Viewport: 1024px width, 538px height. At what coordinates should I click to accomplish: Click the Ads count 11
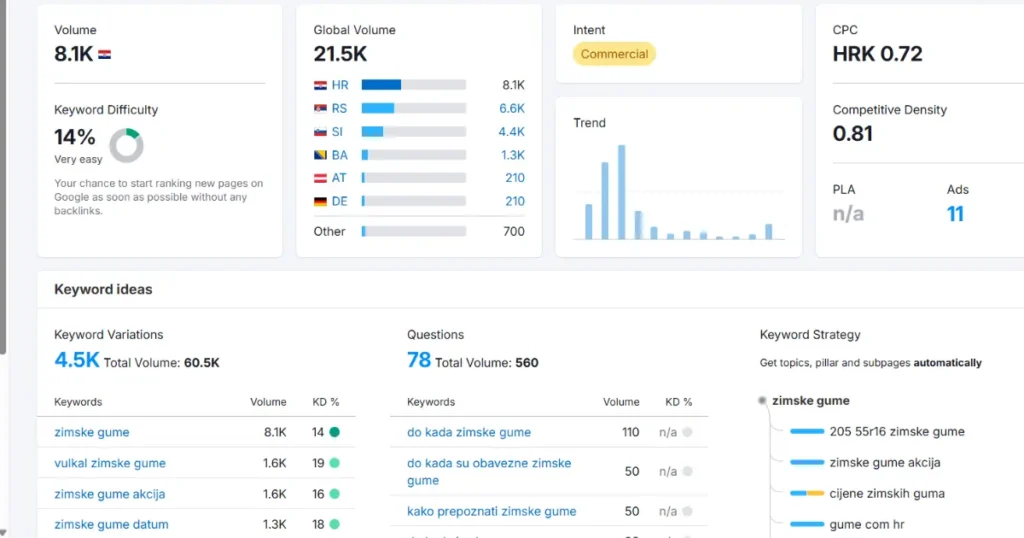point(955,214)
